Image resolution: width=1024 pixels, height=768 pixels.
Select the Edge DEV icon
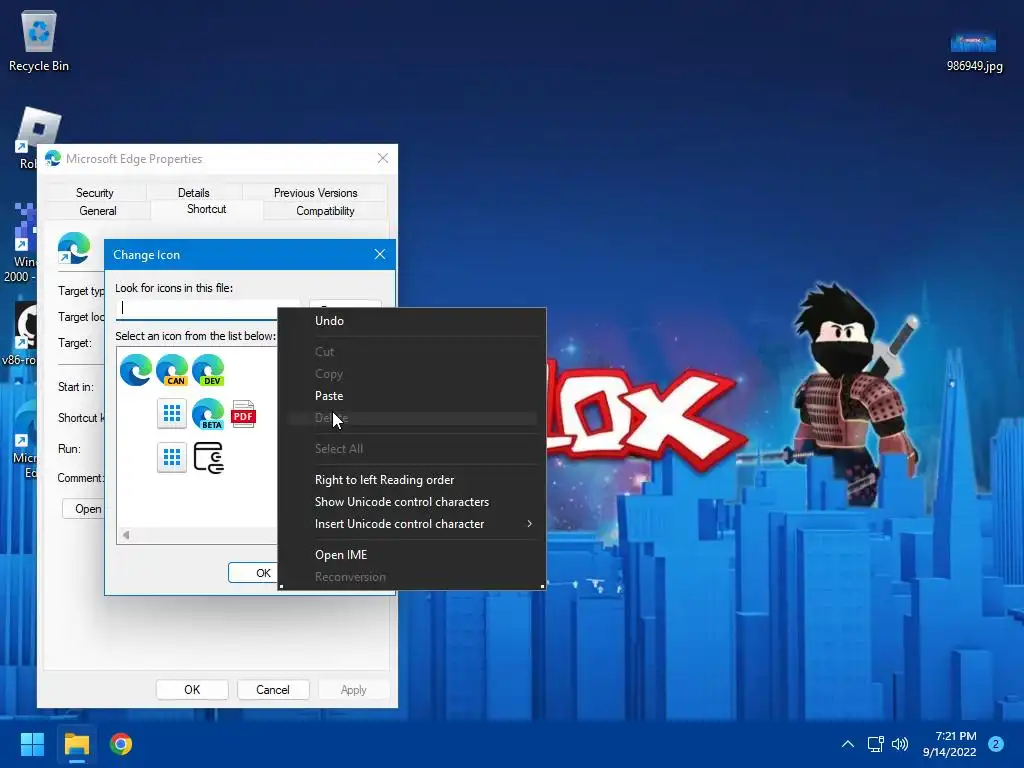208,370
